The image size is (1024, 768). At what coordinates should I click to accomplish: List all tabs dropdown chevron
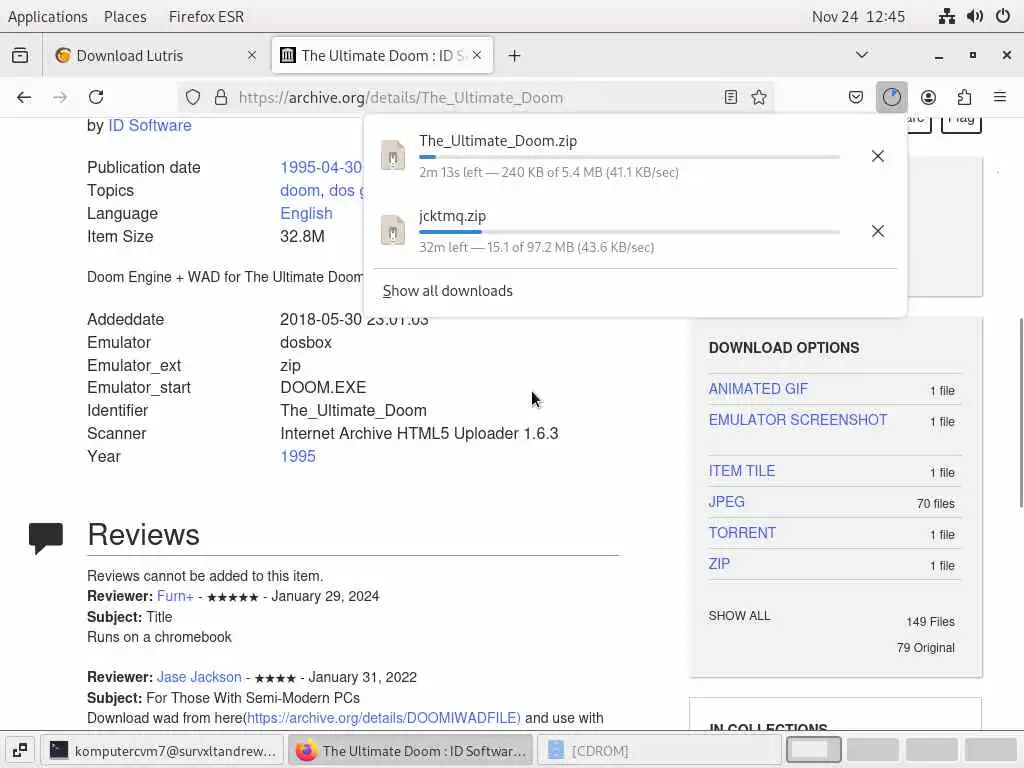(862, 56)
